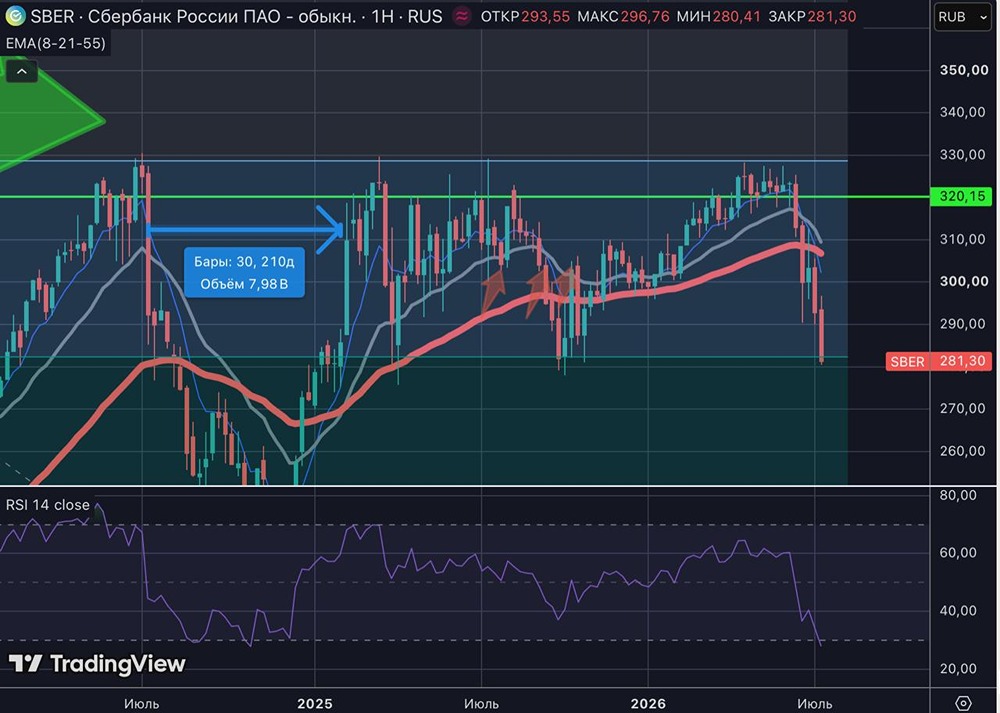Click the blue arrow head on measurement
The image size is (1000, 713).
[331, 230]
